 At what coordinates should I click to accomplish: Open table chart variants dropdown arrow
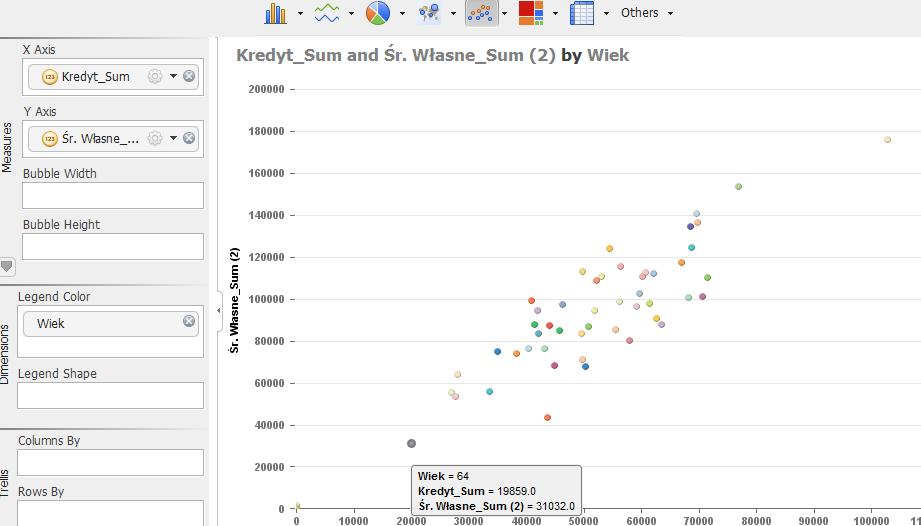(x=606, y=13)
